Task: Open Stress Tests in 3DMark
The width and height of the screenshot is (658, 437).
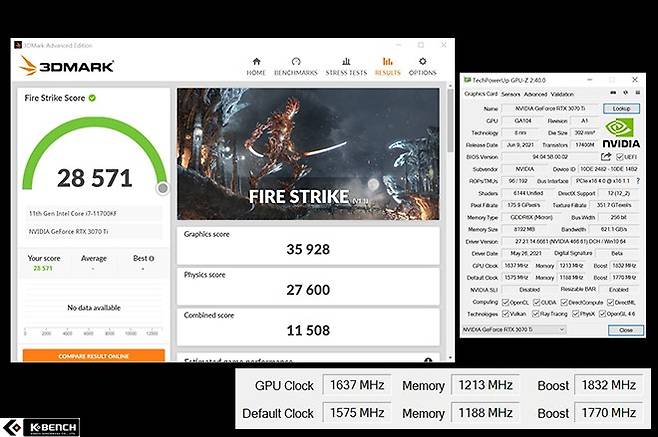Action: click(x=345, y=66)
